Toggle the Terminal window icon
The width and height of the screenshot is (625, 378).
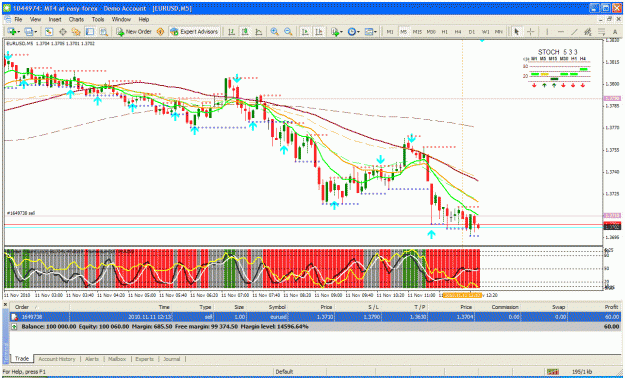tap(90, 32)
